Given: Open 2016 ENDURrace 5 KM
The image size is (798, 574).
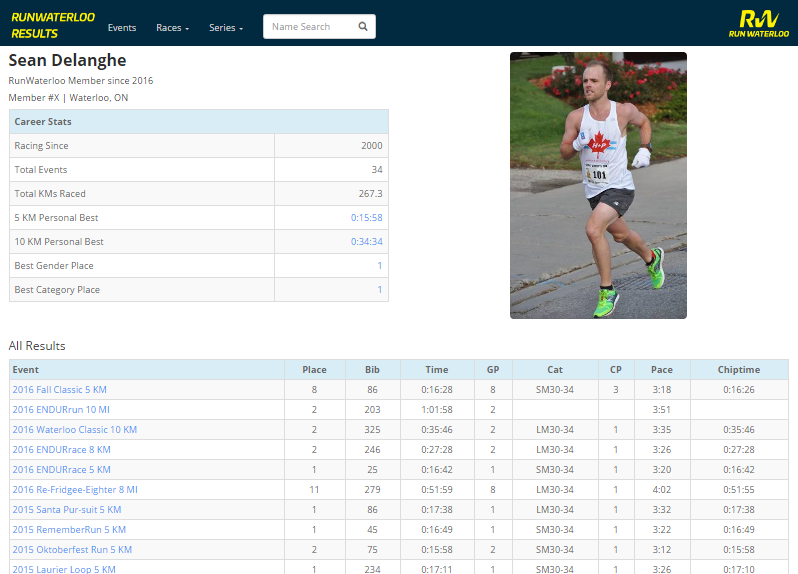Looking at the screenshot, I should coord(62,470).
